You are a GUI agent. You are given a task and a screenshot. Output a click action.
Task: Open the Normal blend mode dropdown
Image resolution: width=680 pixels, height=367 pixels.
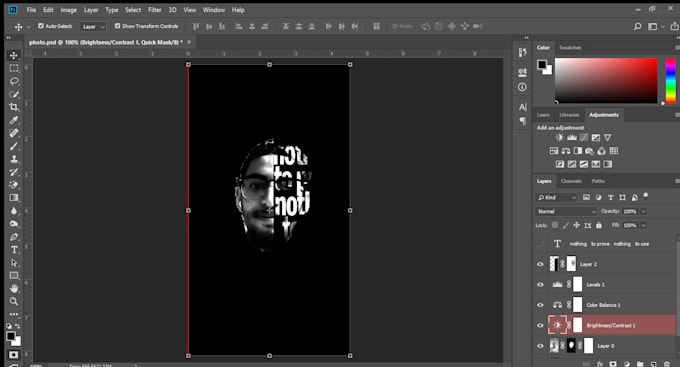click(566, 211)
